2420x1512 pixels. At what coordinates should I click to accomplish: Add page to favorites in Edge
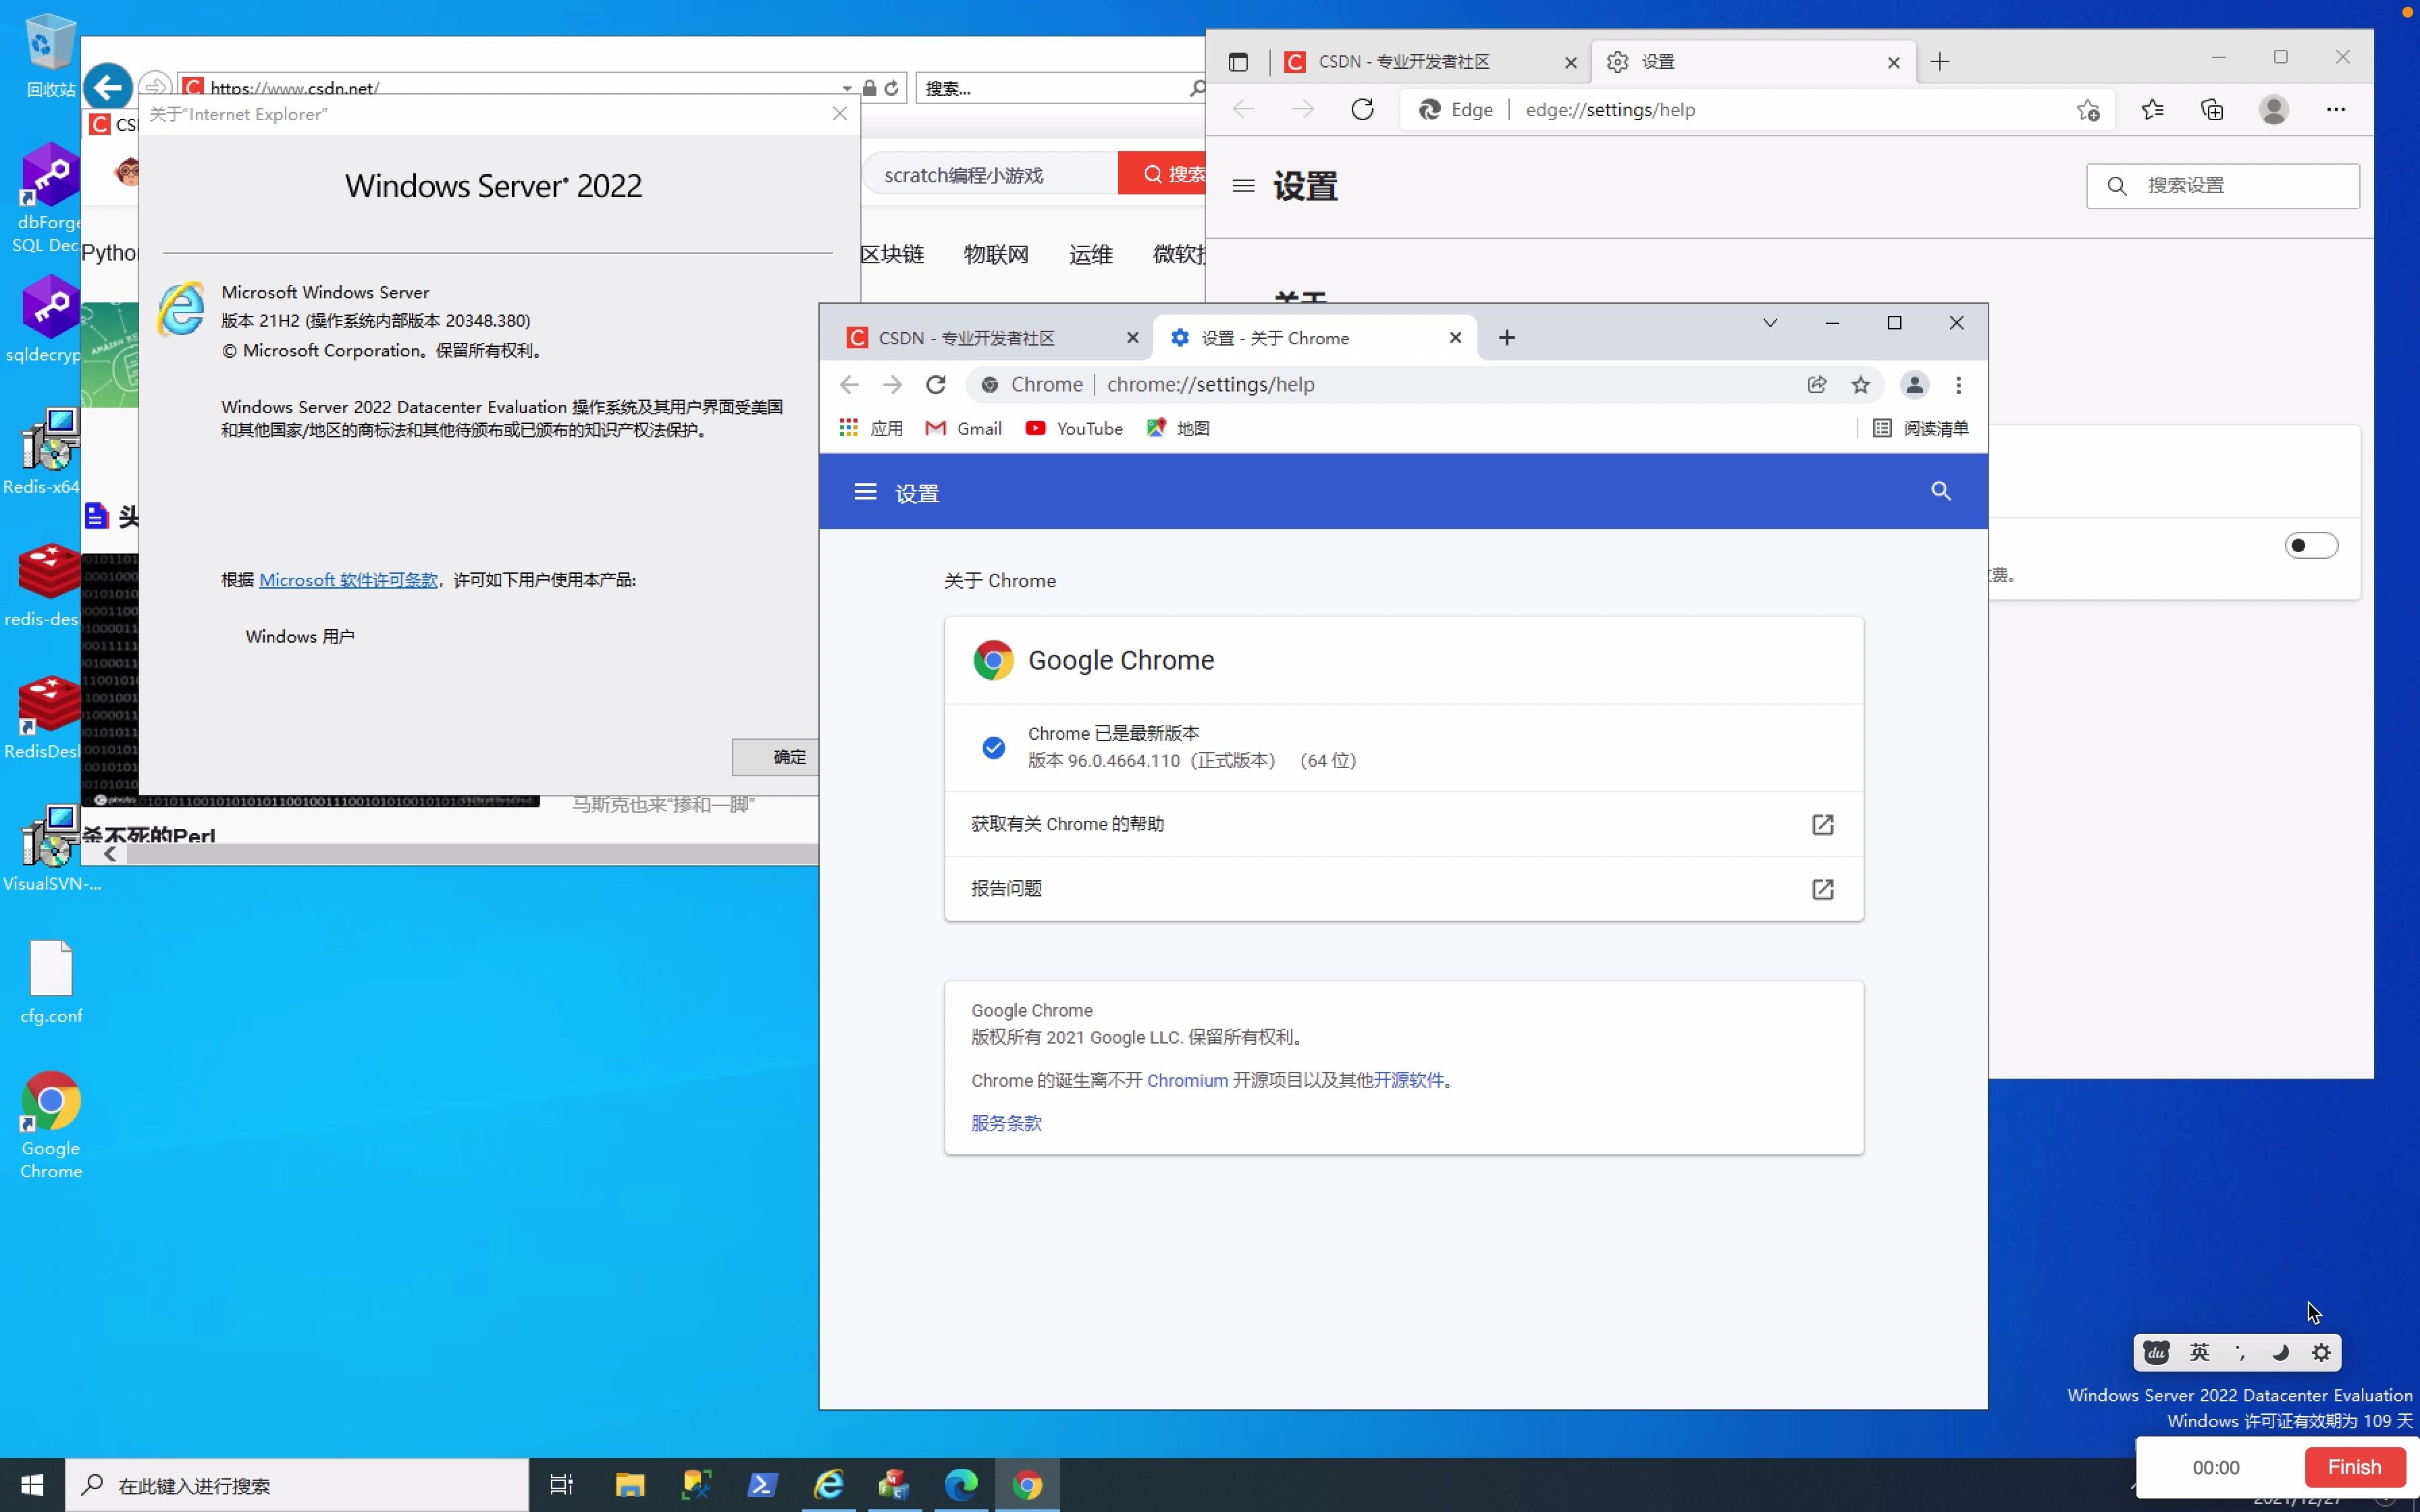click(x=2087, y=110)
